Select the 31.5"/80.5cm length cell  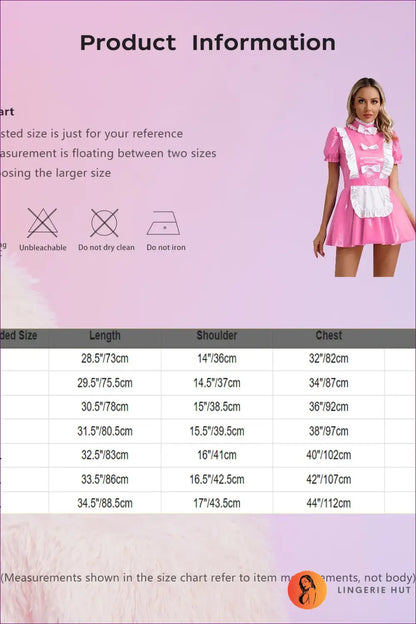105,431
